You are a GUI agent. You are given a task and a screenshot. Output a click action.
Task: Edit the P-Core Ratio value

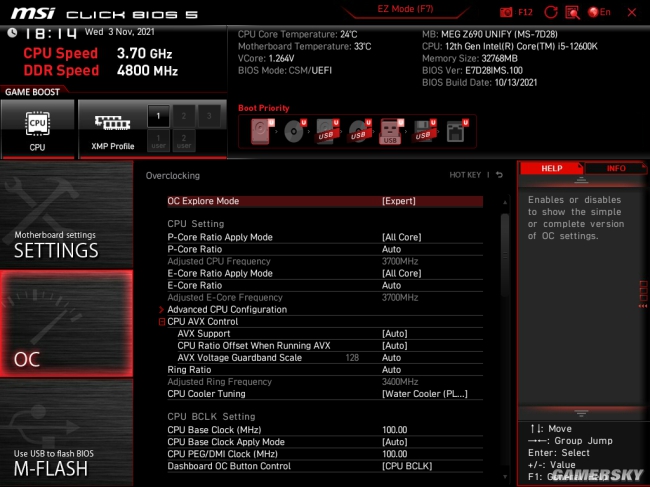tap(325, 249)
